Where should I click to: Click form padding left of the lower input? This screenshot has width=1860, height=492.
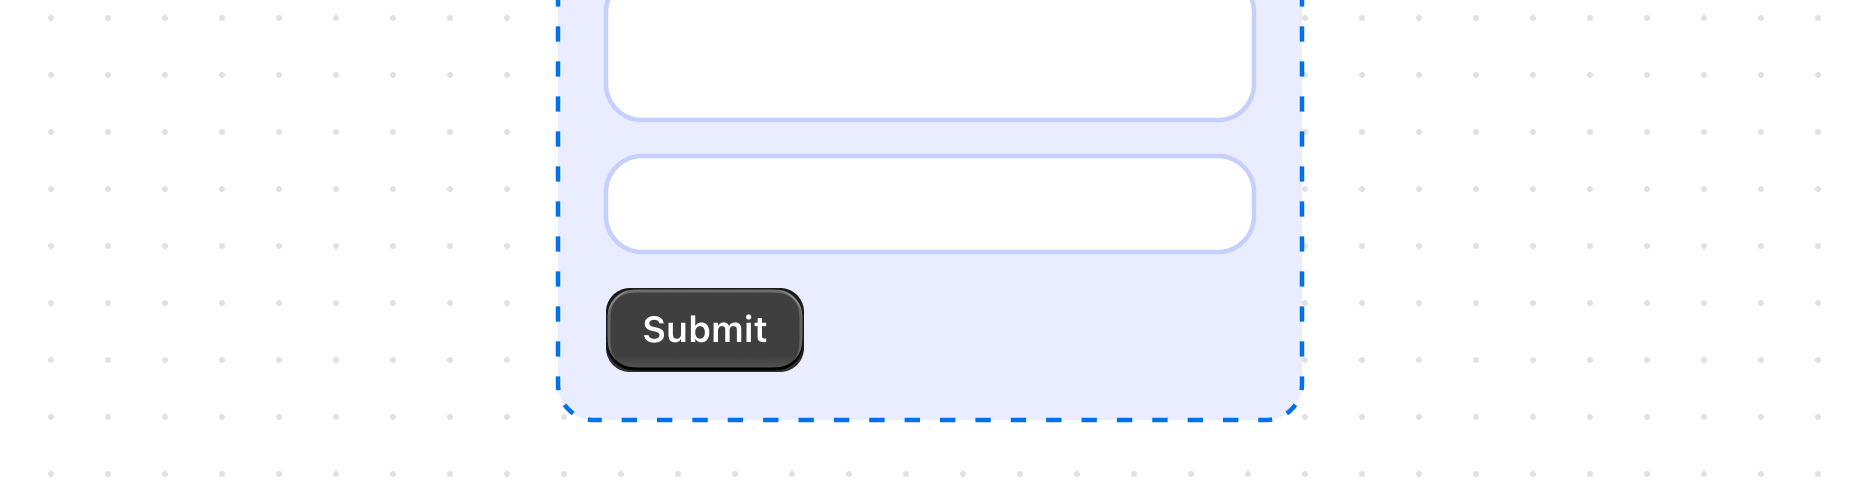(582, 204)
